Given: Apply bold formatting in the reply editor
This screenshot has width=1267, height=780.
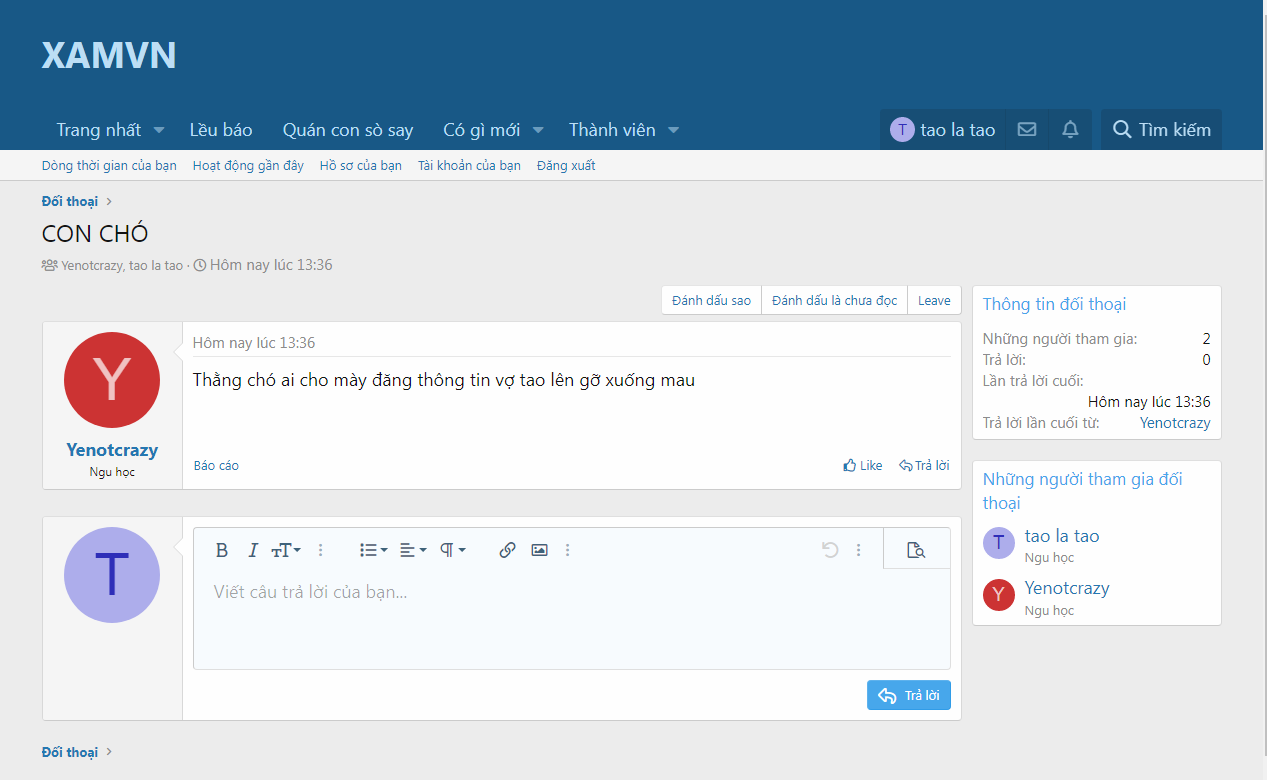Looking at the screenshot, I should tap(222, 550).
